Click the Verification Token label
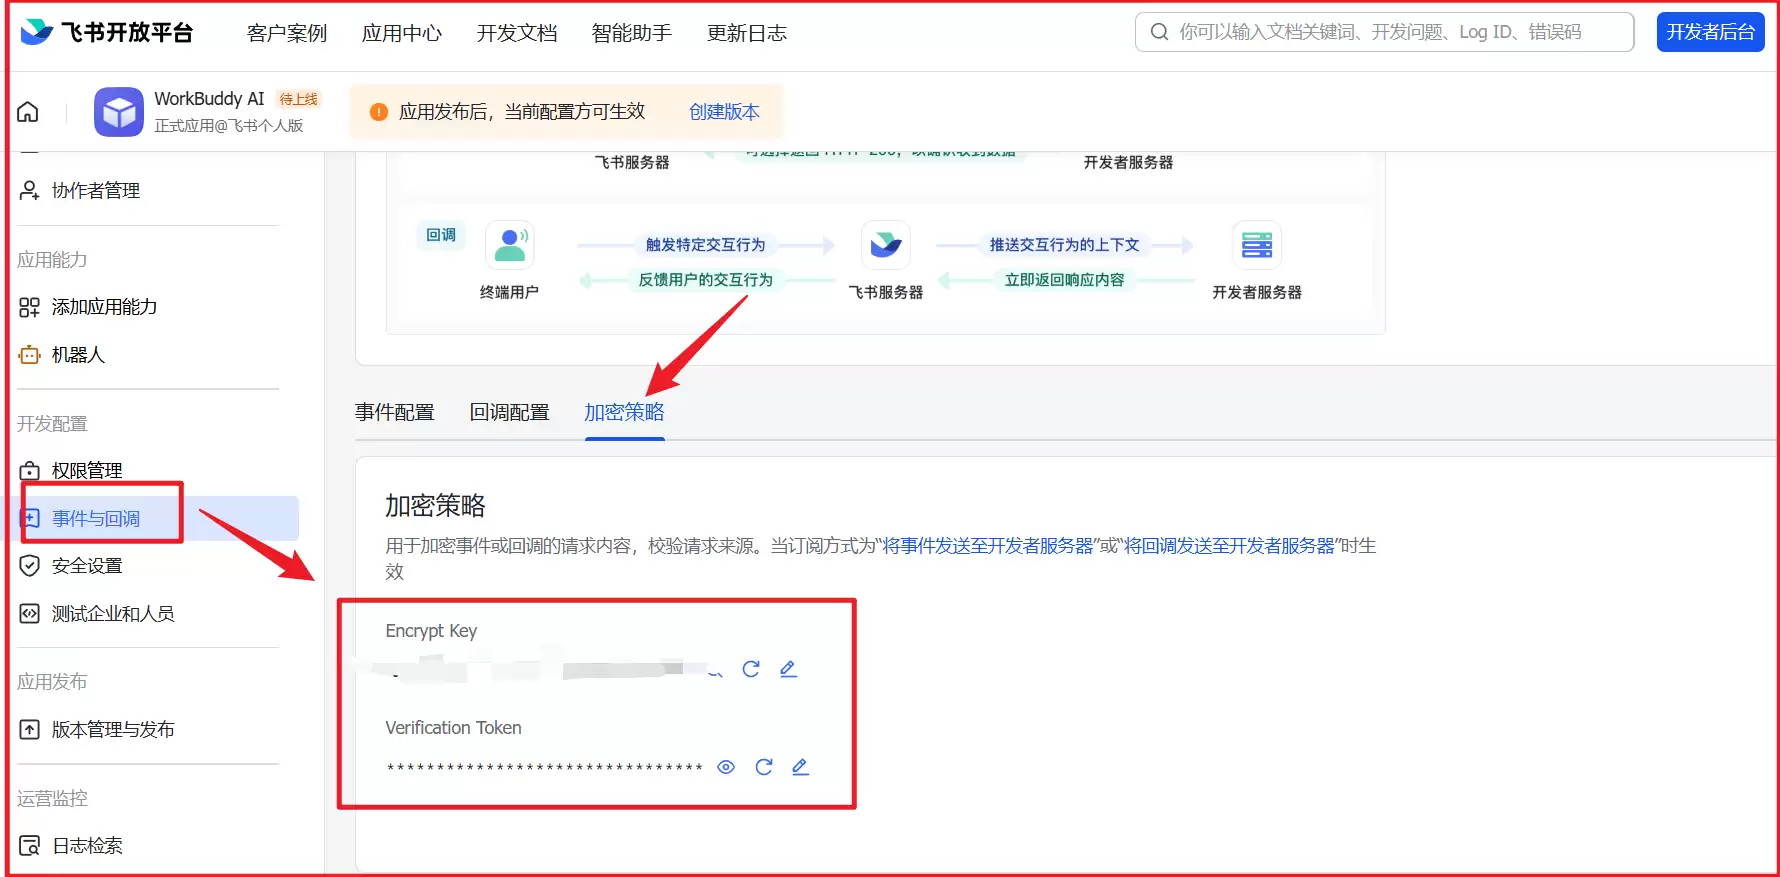The height and width of the screenshot is (877, 1780). (453, 728)
